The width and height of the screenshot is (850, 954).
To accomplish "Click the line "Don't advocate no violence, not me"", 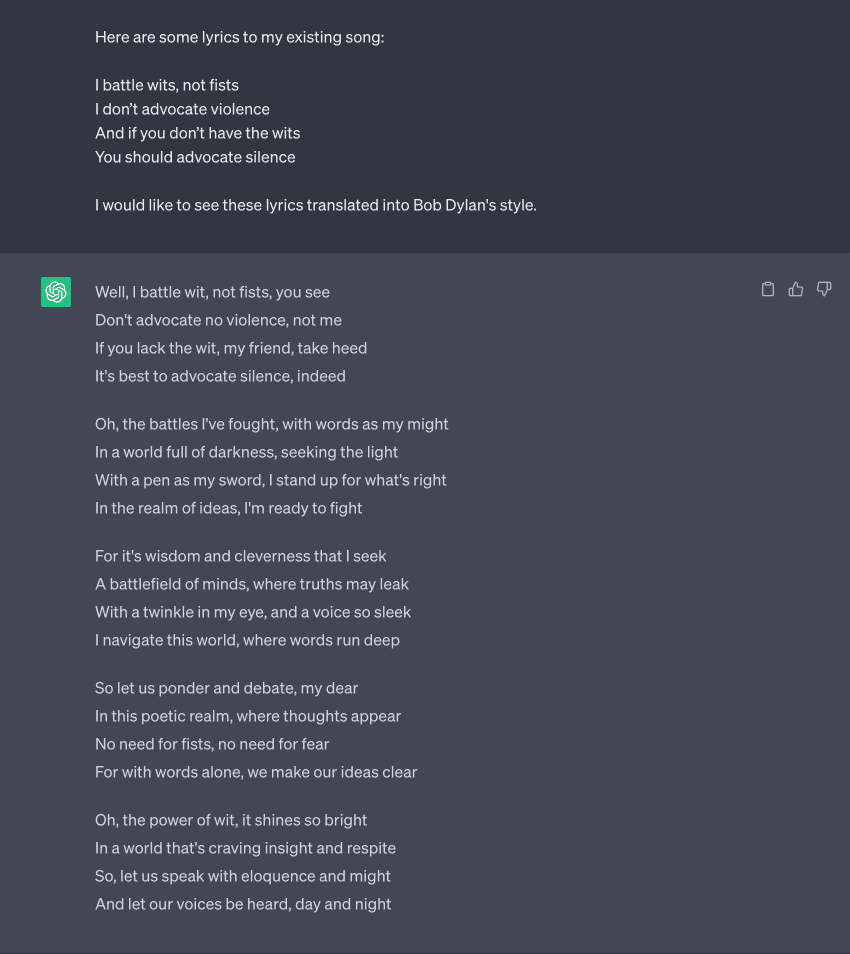I will pos(218,320).
